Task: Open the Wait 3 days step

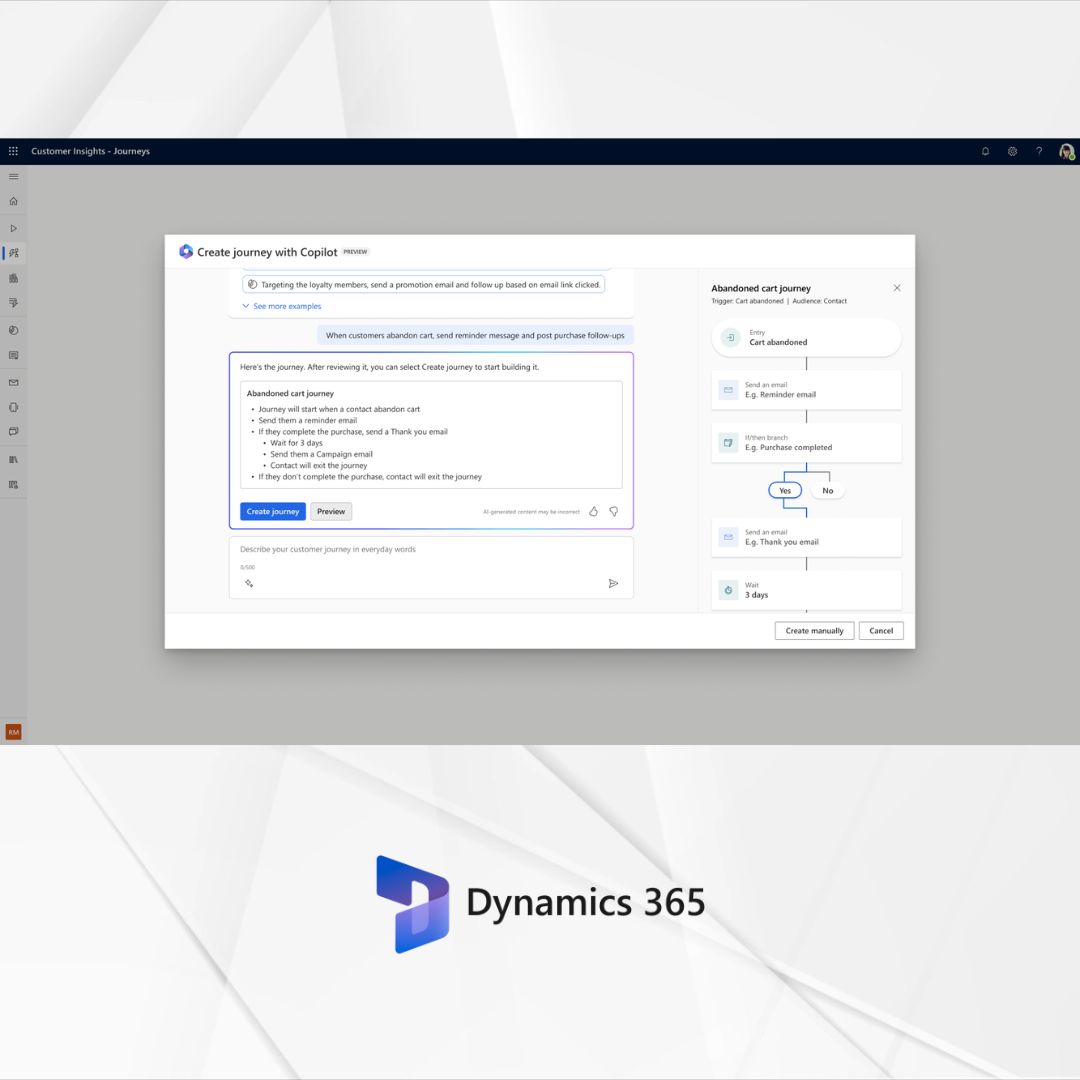Action: click(x=806, y=590)
